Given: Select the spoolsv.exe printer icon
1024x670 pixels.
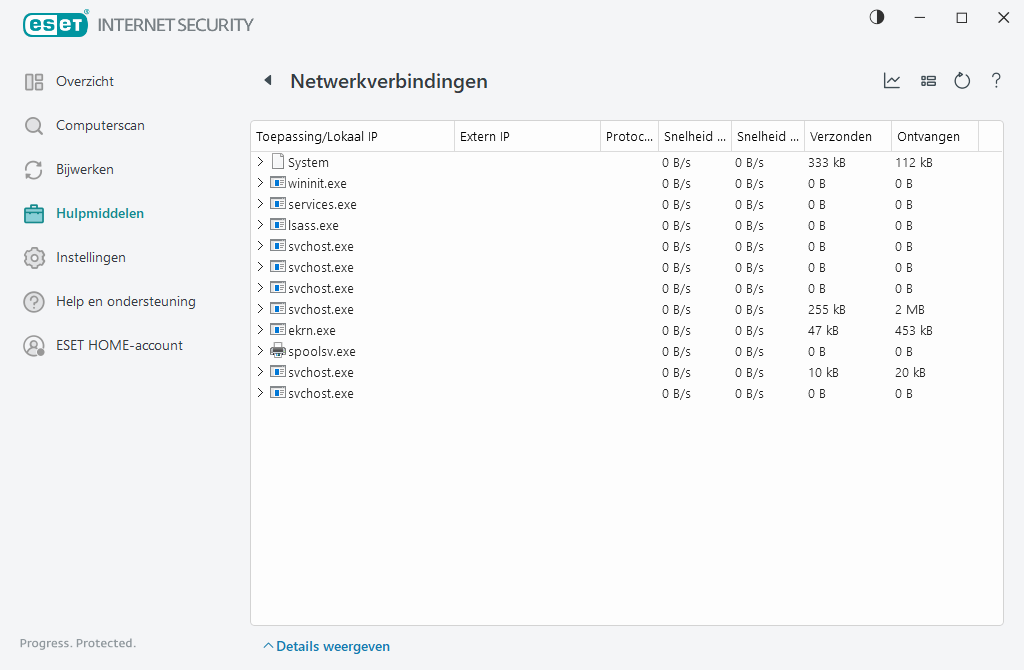Looking at the screenshot, I should (278, 351).
